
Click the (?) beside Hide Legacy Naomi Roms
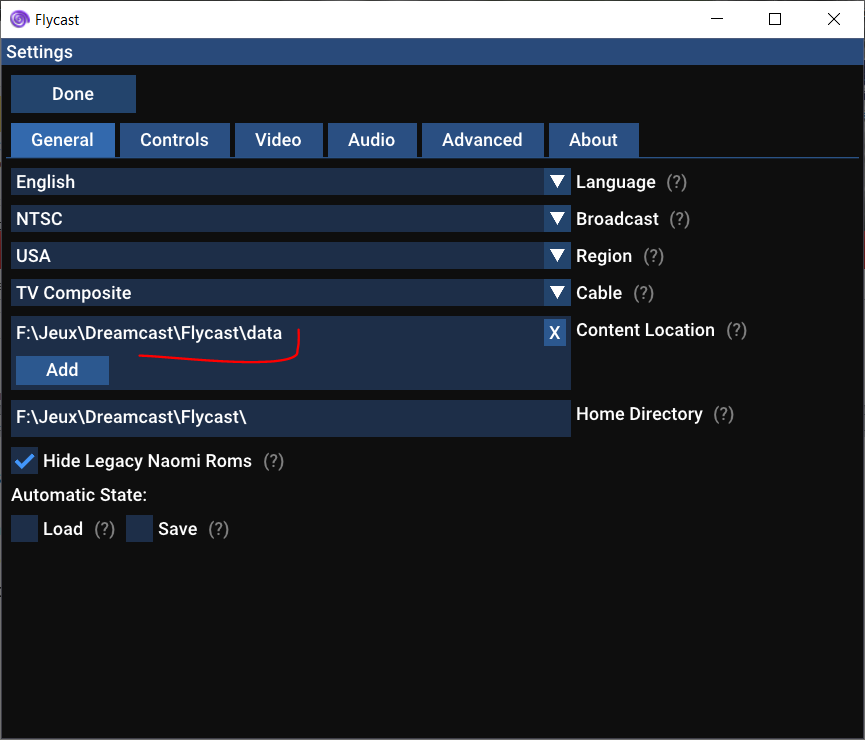(273, 461)
